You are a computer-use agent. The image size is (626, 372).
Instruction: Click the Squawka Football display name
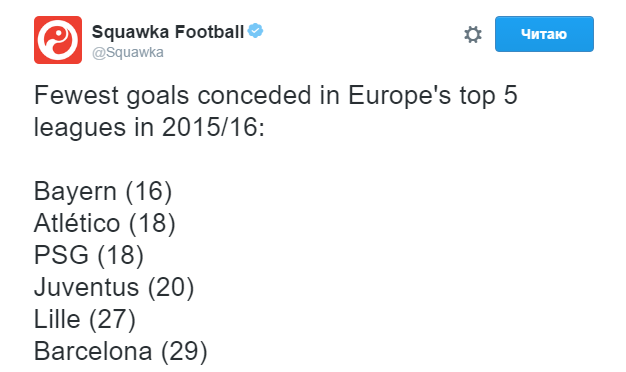point(168,32)
